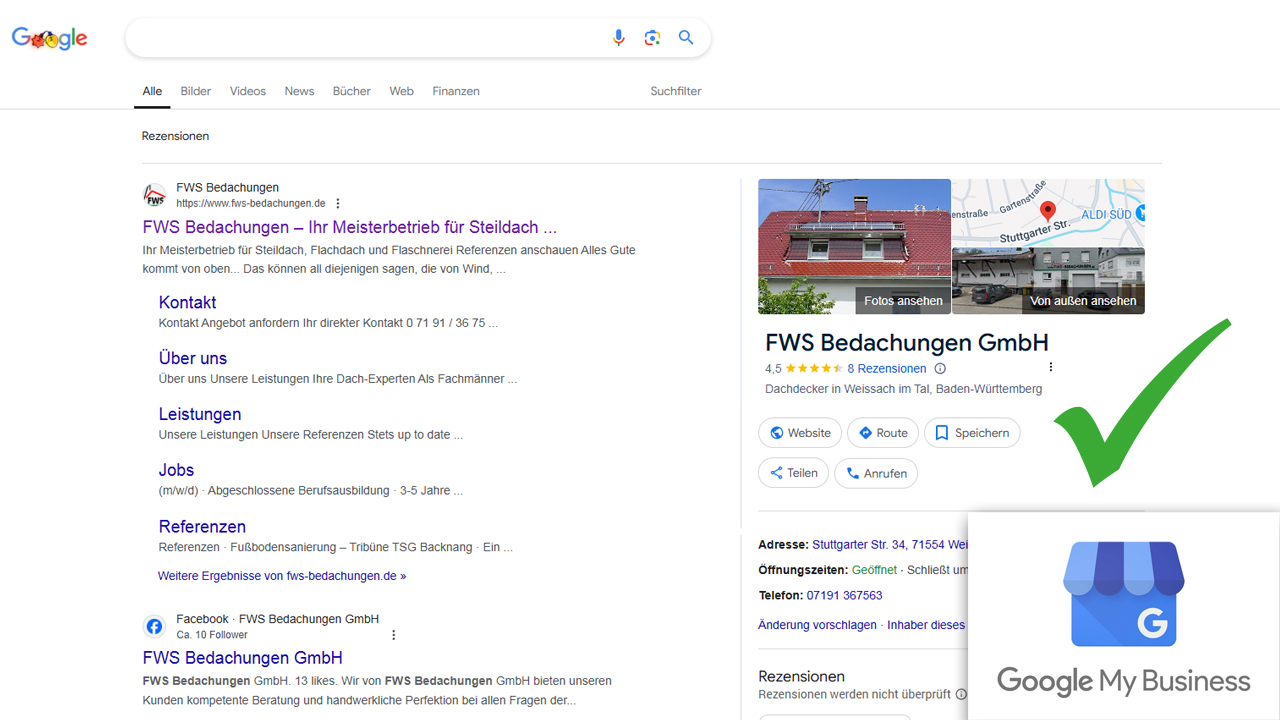Switch to the Bilder tab

[196, 91]
